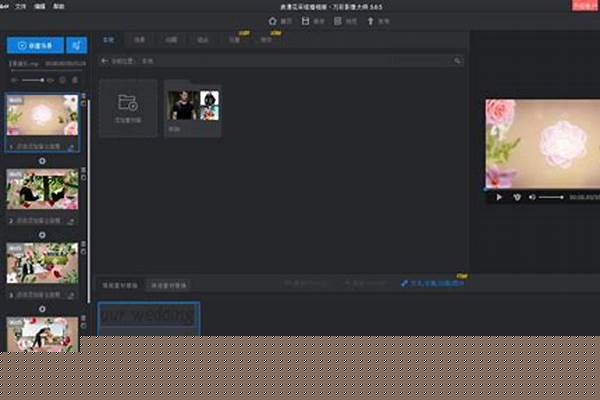Select the fifth media library tab with the yellow badge
Viewport: 600px width, 400px height.
[235, 40]
